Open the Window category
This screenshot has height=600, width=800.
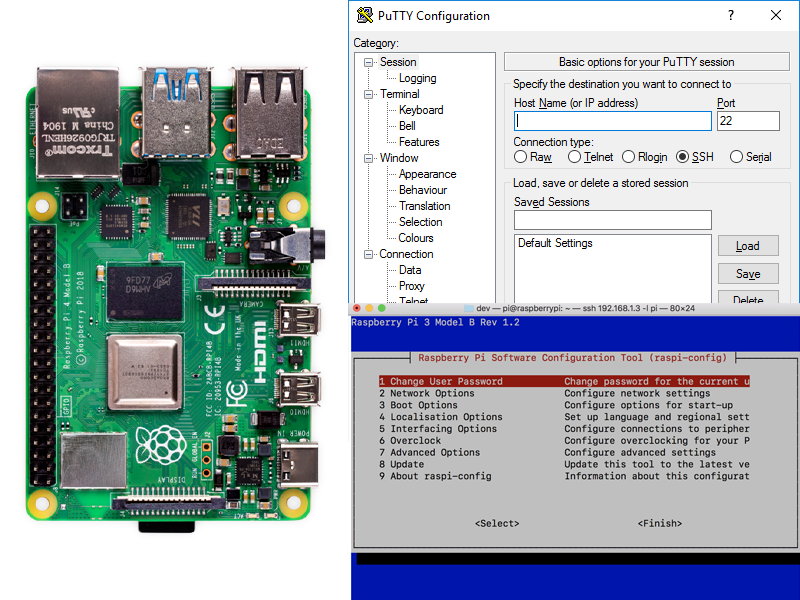[x=399, y=158]
